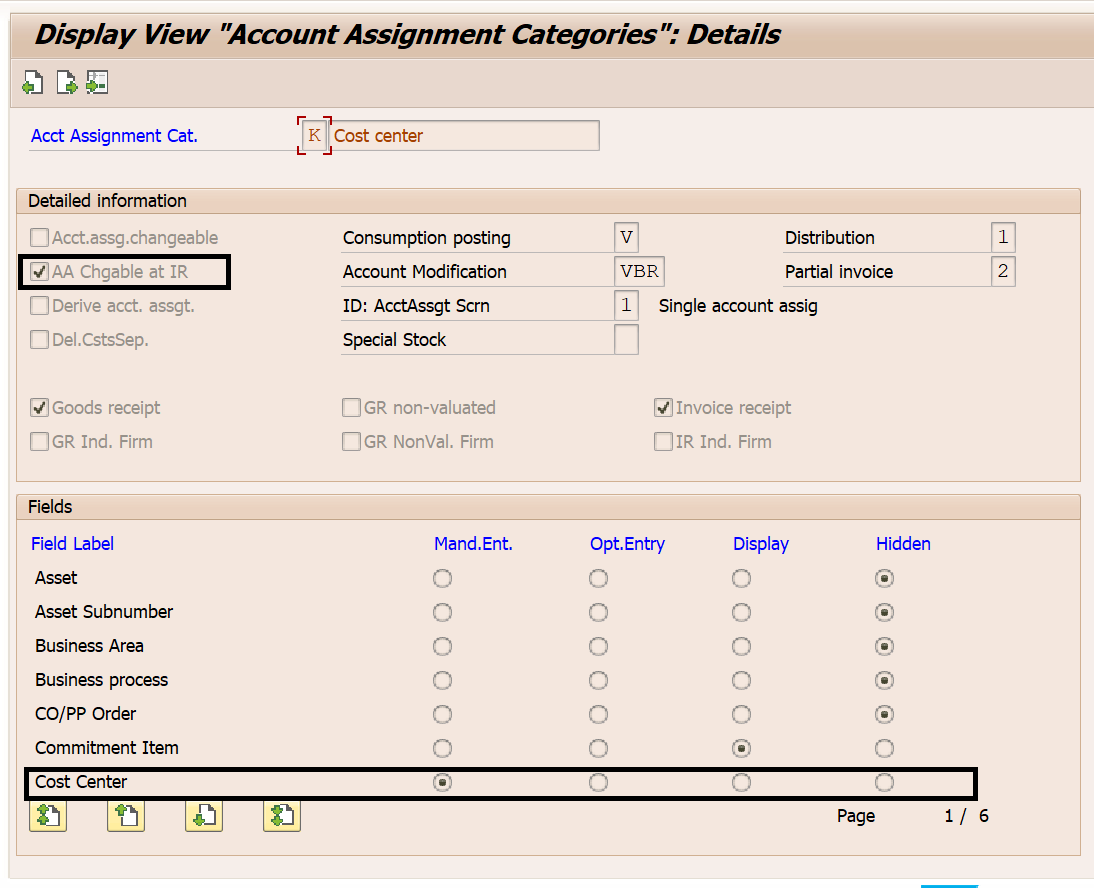1094x888 pixels.
Task: Uncheck the Goods receipt checkbox
Action: coord(40,408)
